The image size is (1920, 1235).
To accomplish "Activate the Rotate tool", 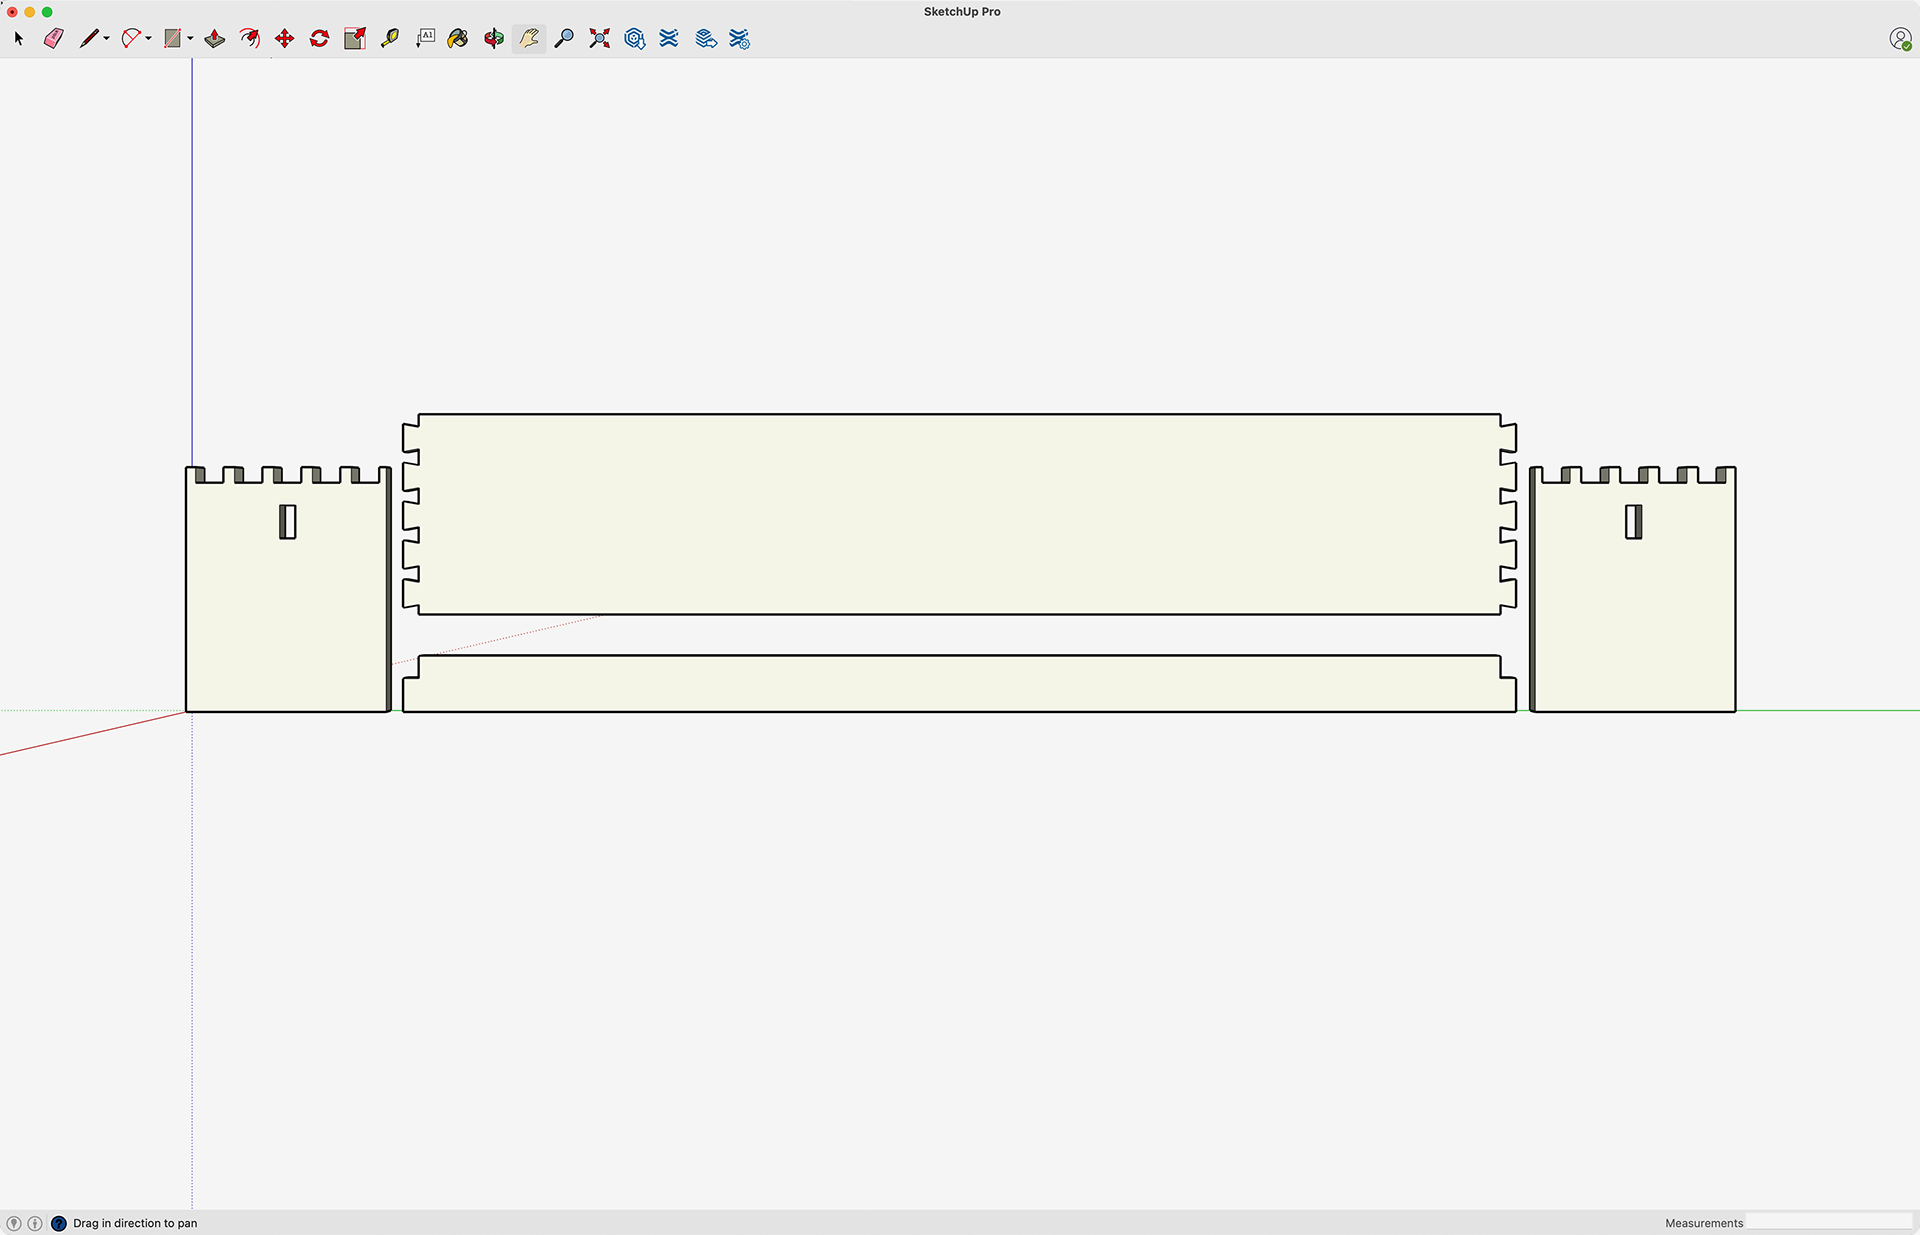I will click(x=320, y=38).
